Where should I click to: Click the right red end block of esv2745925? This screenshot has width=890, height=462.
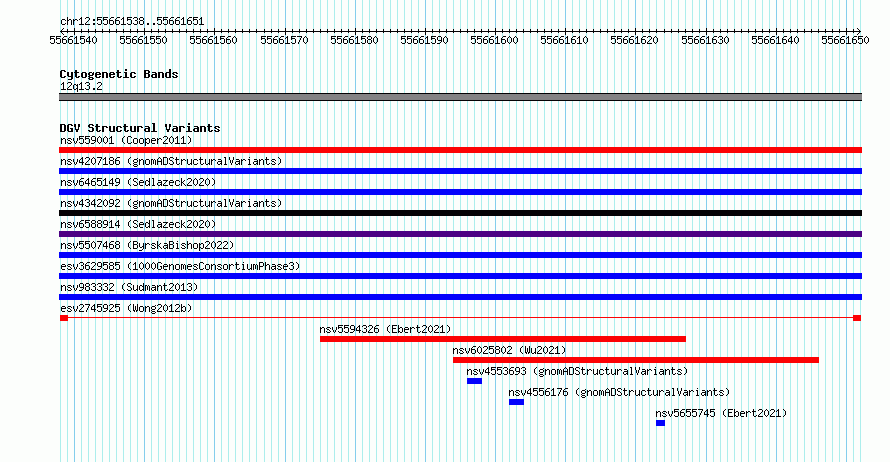coord(857,318)
